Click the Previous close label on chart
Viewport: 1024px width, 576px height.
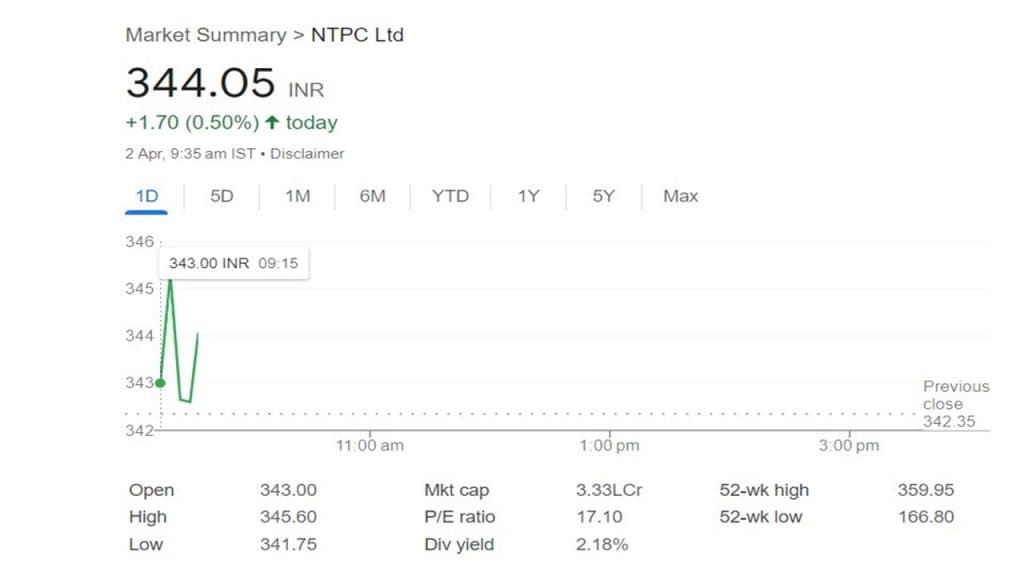(x=955, y=395)
